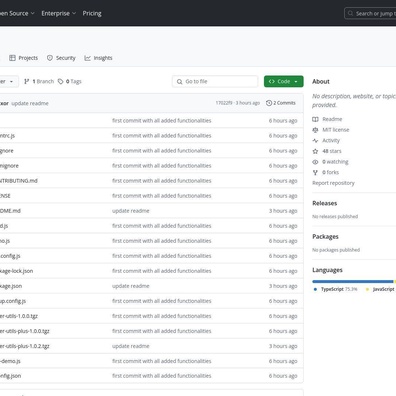Open the utils-plus-1.0.2.tgz file
The height and width of the screenshot is (396, 396).
click(x=25, y=346)
